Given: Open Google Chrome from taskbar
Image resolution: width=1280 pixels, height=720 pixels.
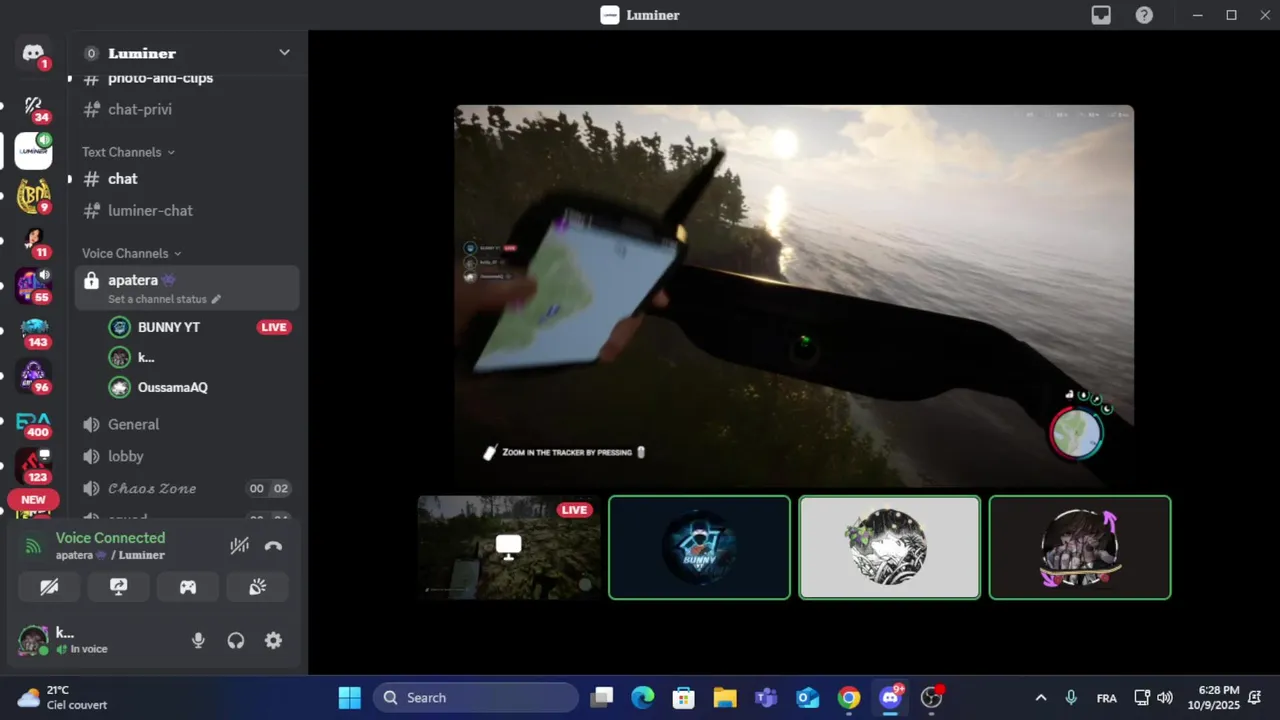Looking at the screenshot, I should pyautogui.click(x=849, y=697).
